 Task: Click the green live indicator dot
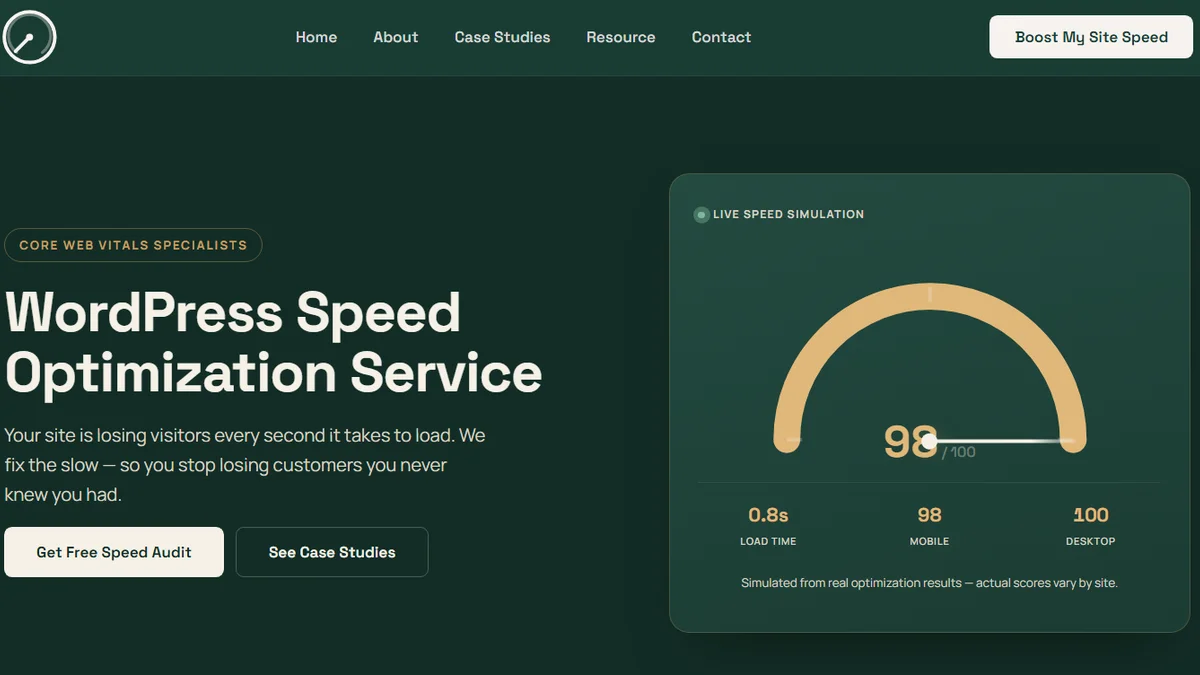[x=701, y=215]
